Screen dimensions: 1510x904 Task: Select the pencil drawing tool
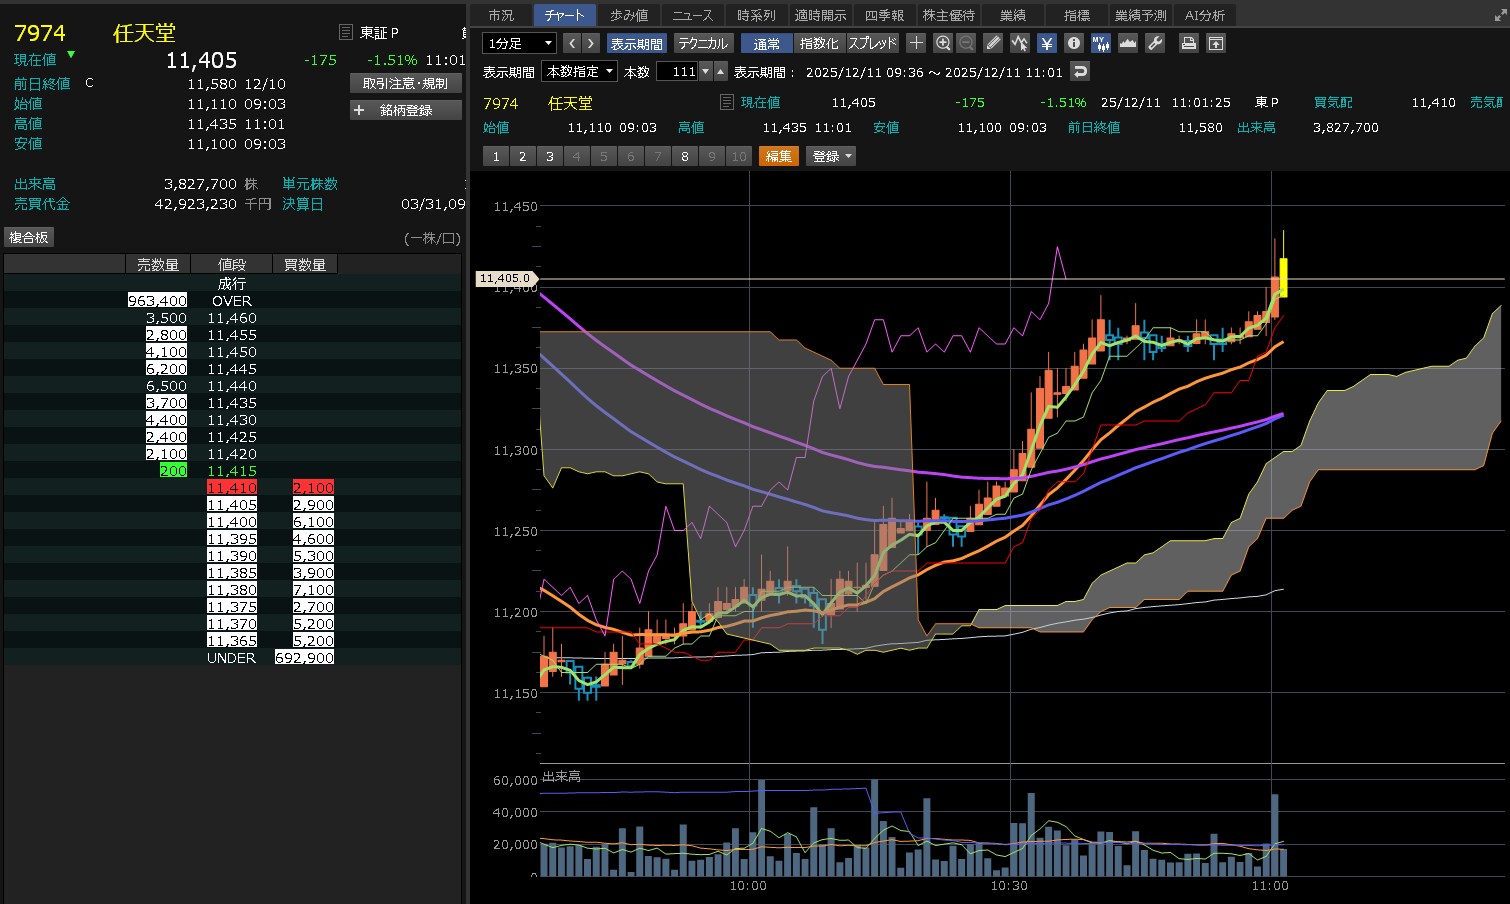click(x=992, y=43)
